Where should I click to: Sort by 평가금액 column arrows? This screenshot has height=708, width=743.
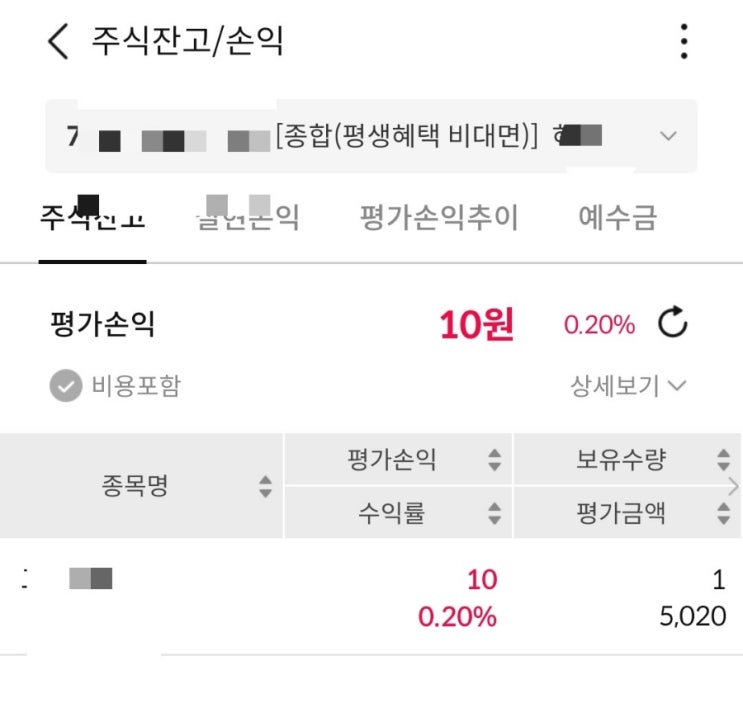[x=723, y=514]
